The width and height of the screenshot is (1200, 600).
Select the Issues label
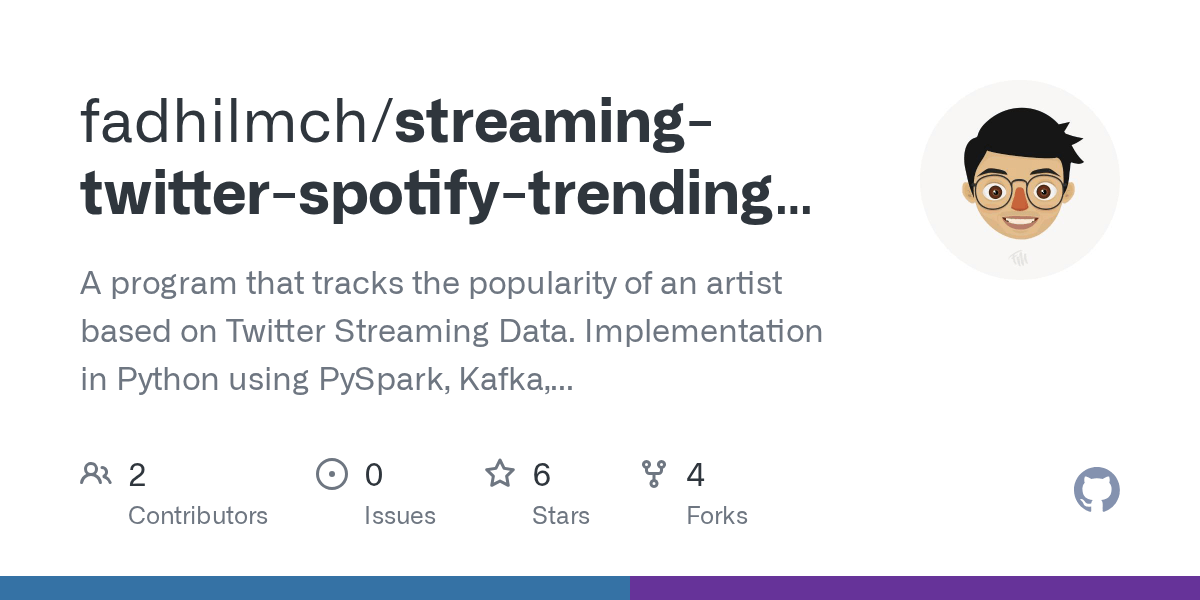[400, 516]
